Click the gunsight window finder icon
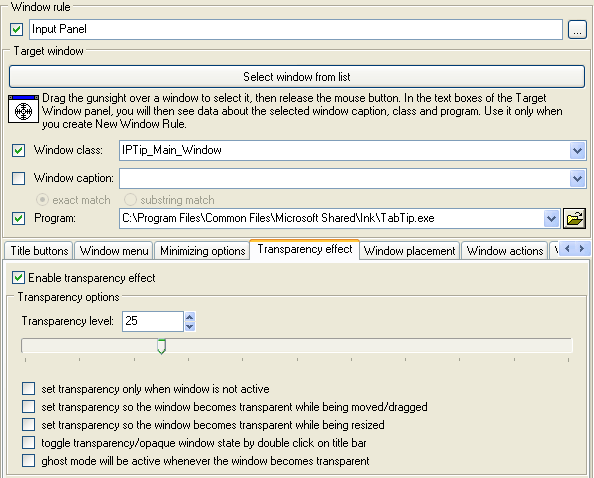Screen dimensions: 594x478 click(23, 109)
